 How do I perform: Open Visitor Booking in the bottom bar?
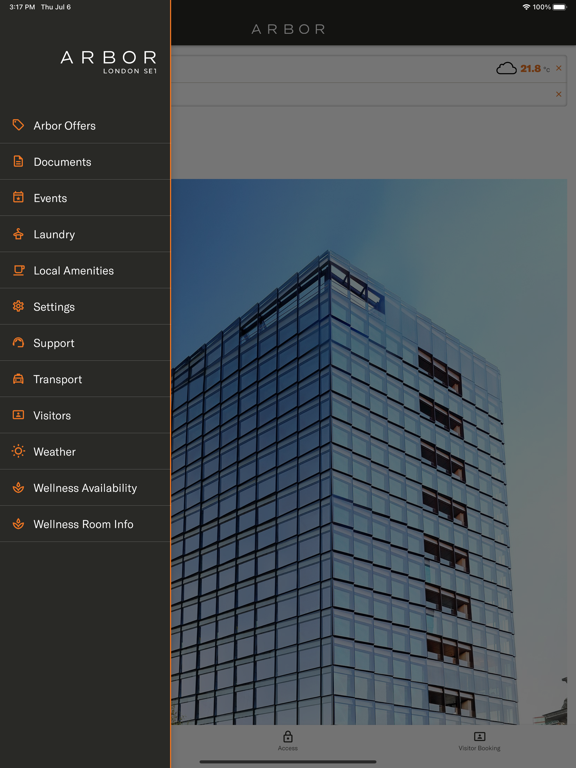[x=480, y=741]
